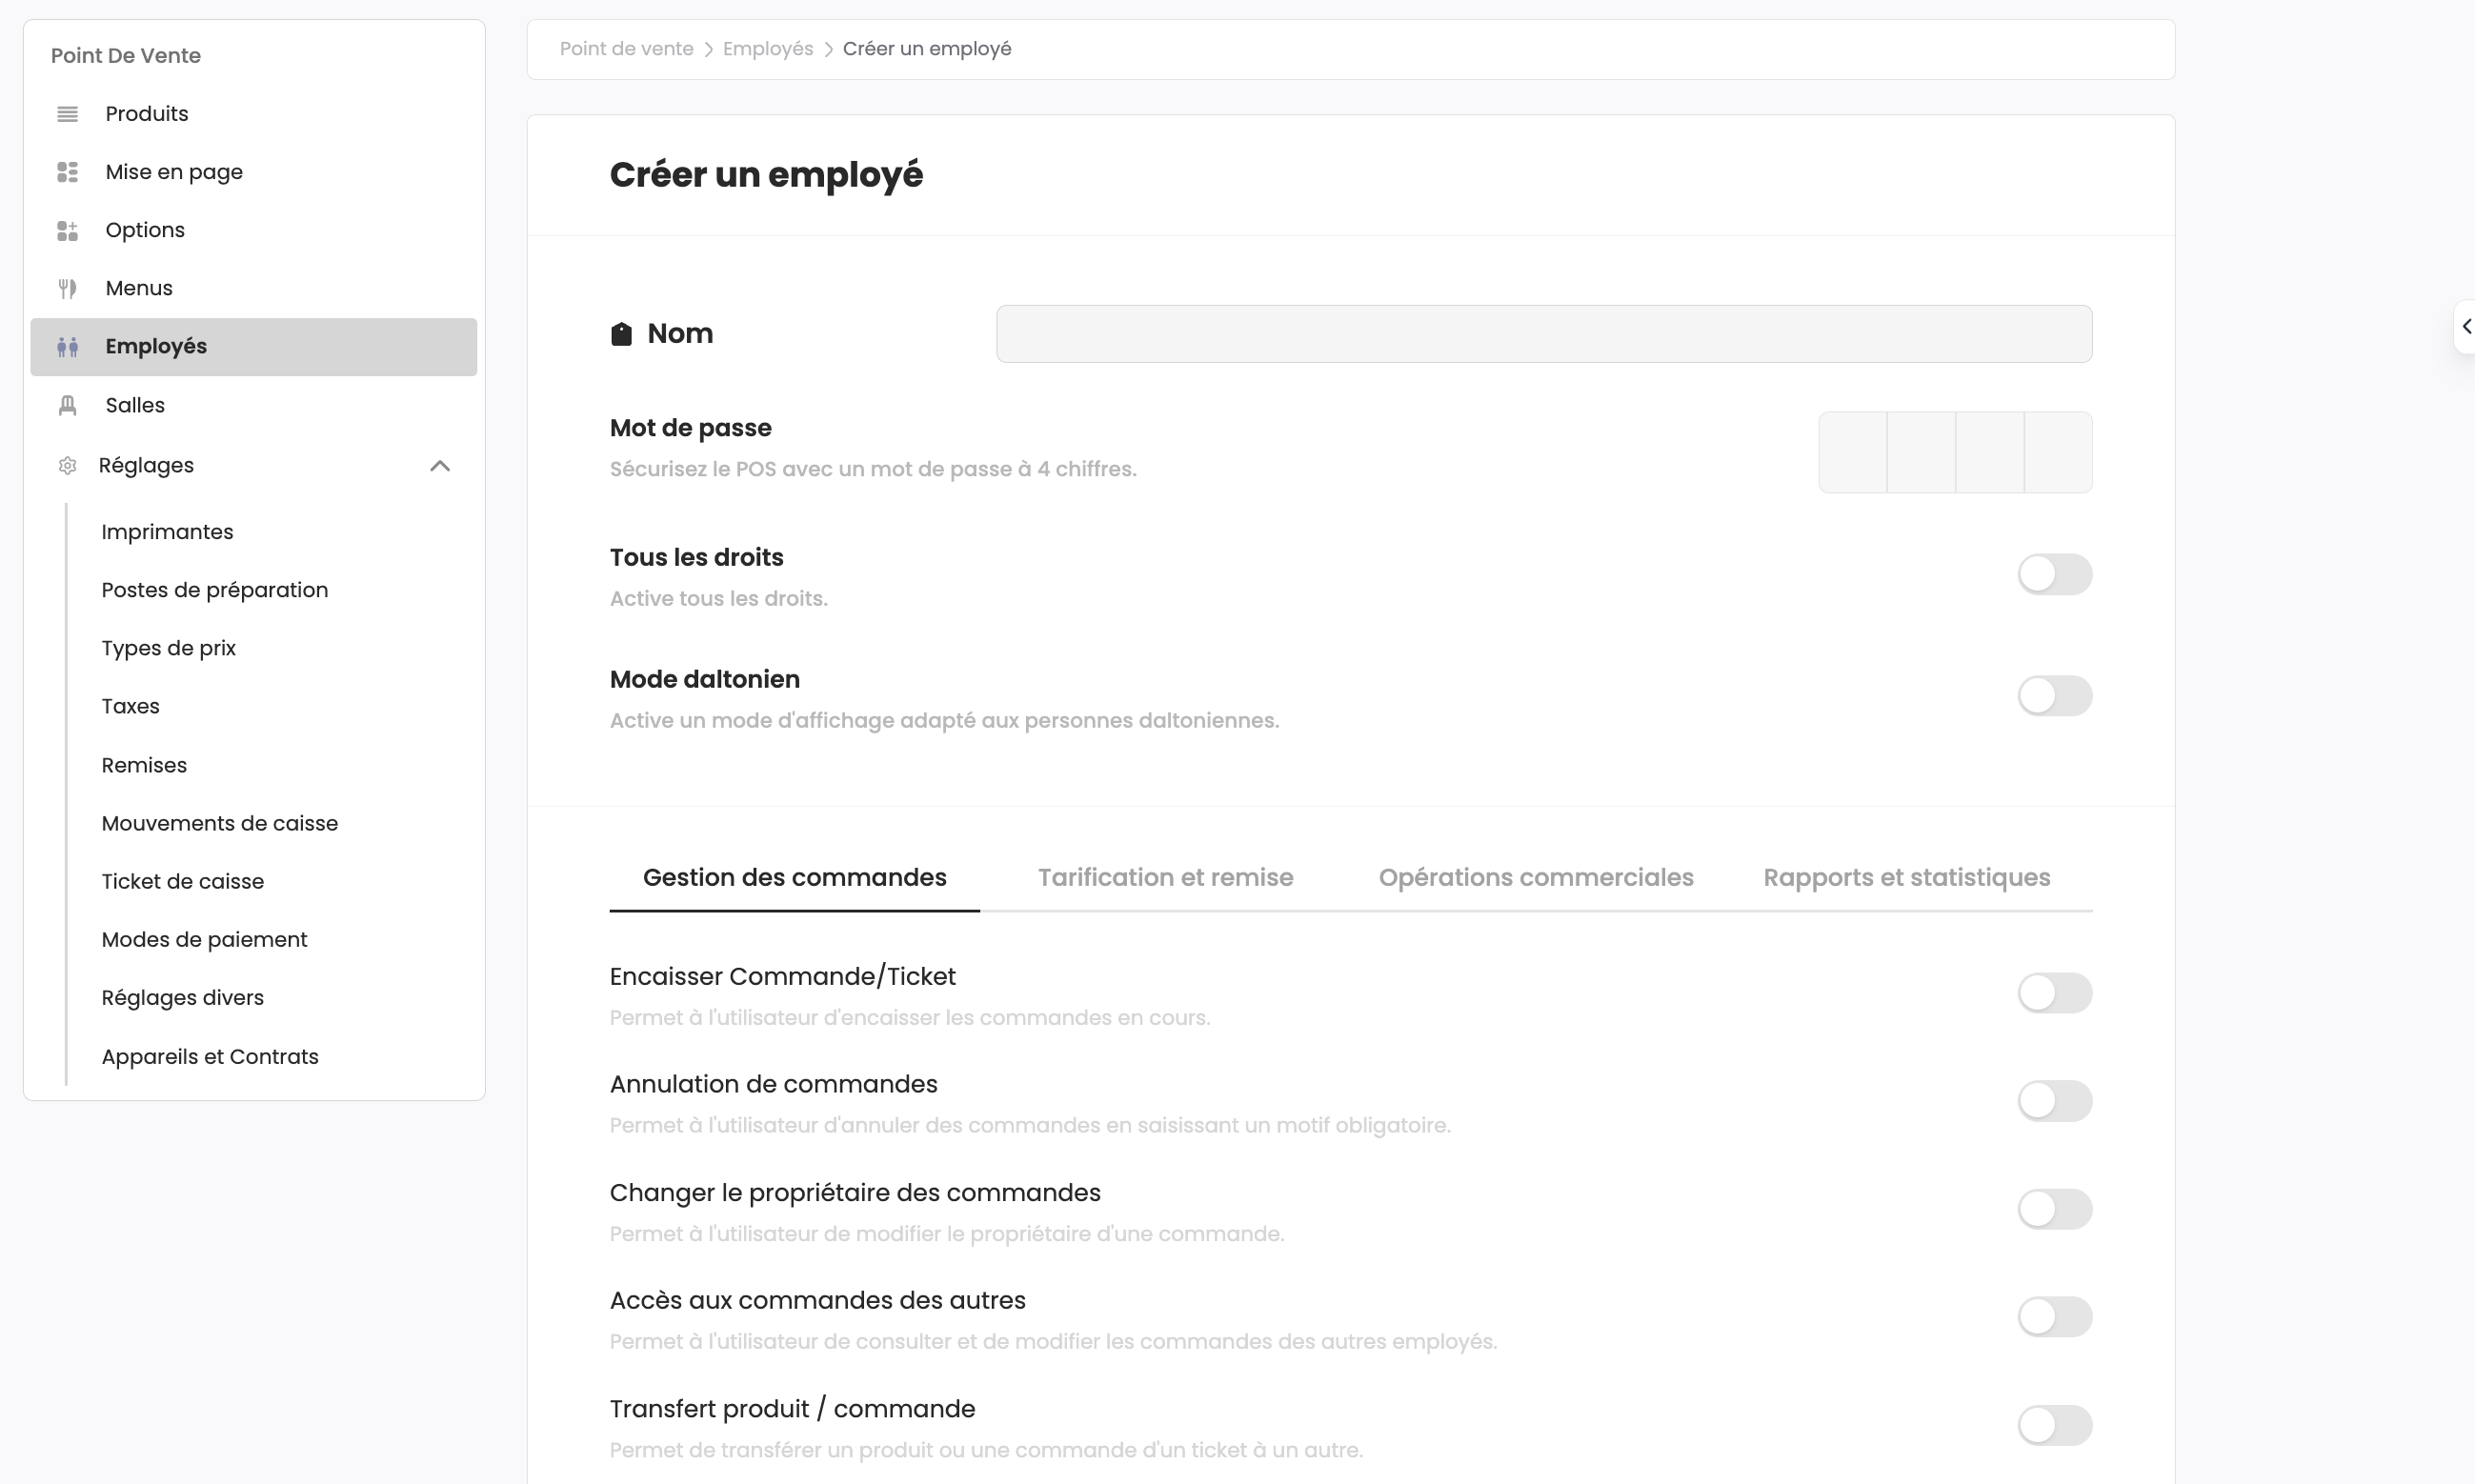Image resolution: width=2475 pixels, height=1484 pixels.
Task: Open the Rapports et statistiques tab
Action: (1906, 877)
